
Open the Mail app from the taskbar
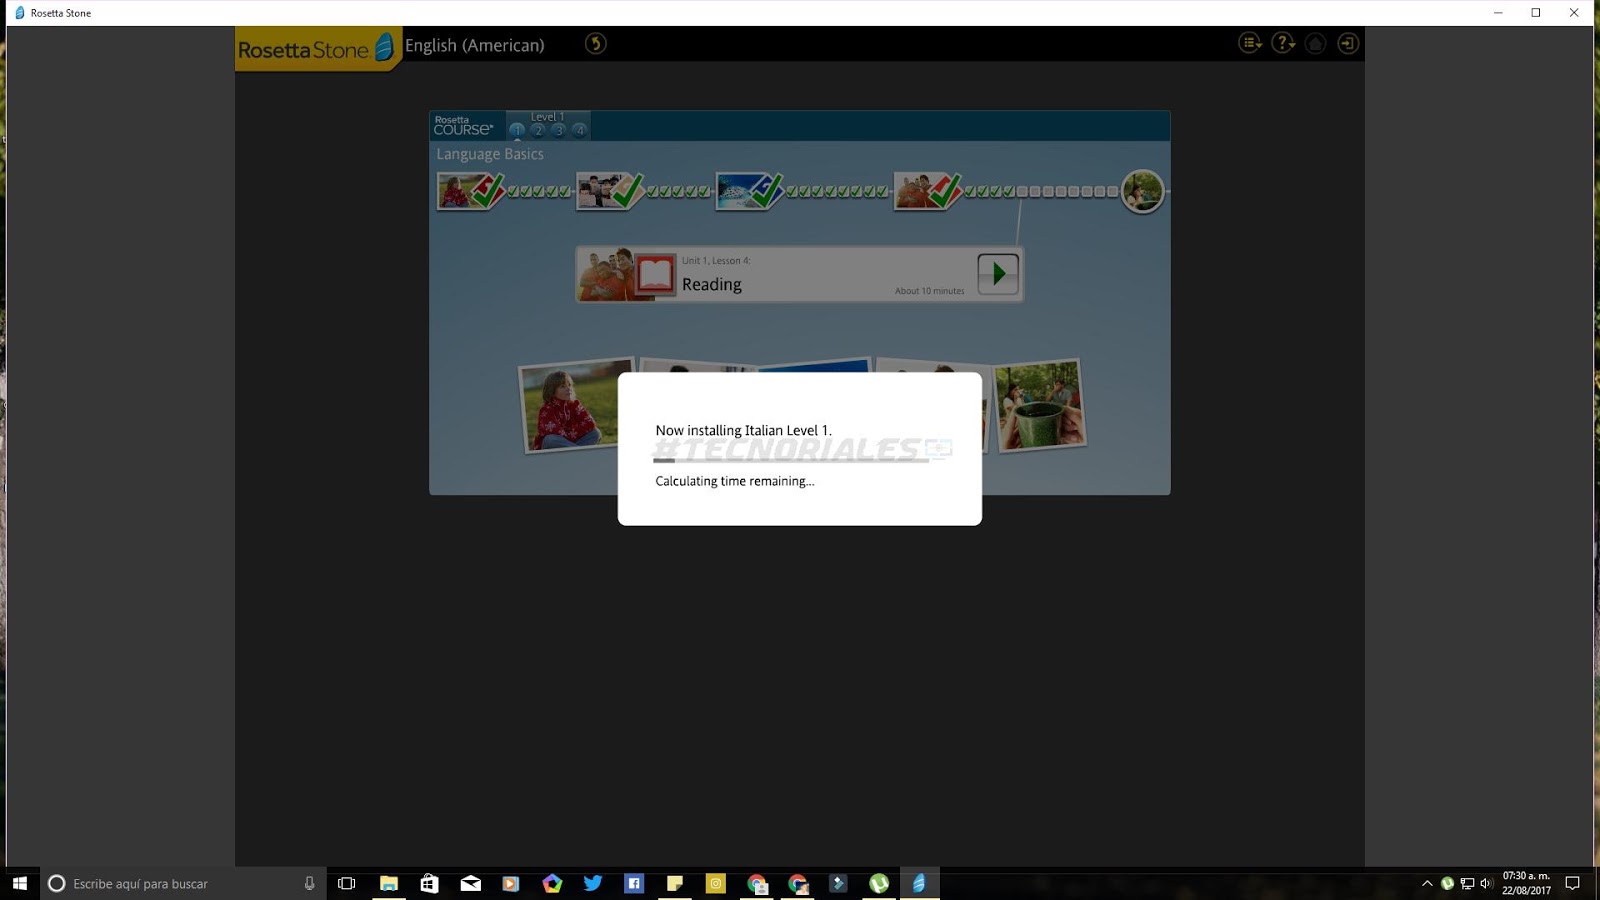(470, 883)
